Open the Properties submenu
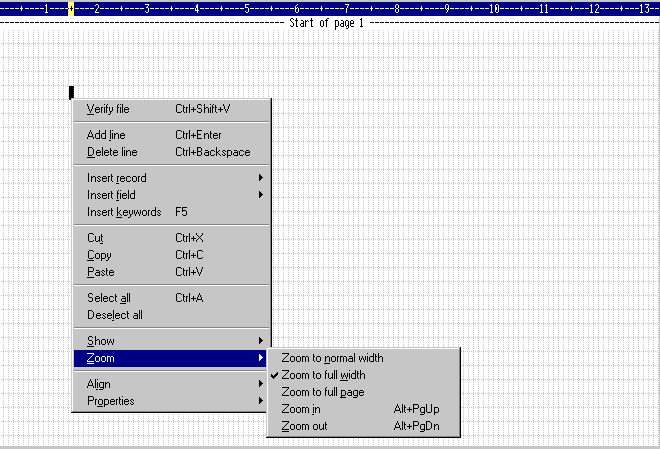 point(110,401)
